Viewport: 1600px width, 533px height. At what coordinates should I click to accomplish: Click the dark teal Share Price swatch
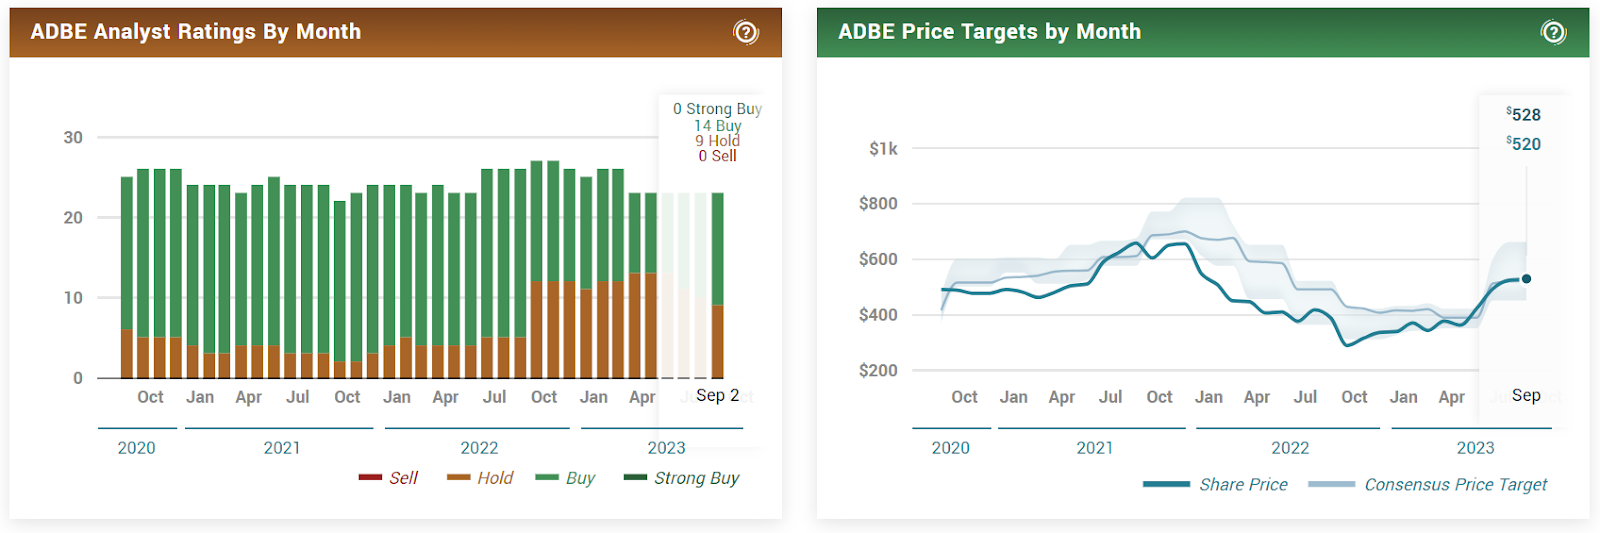tap(1166, 484)
